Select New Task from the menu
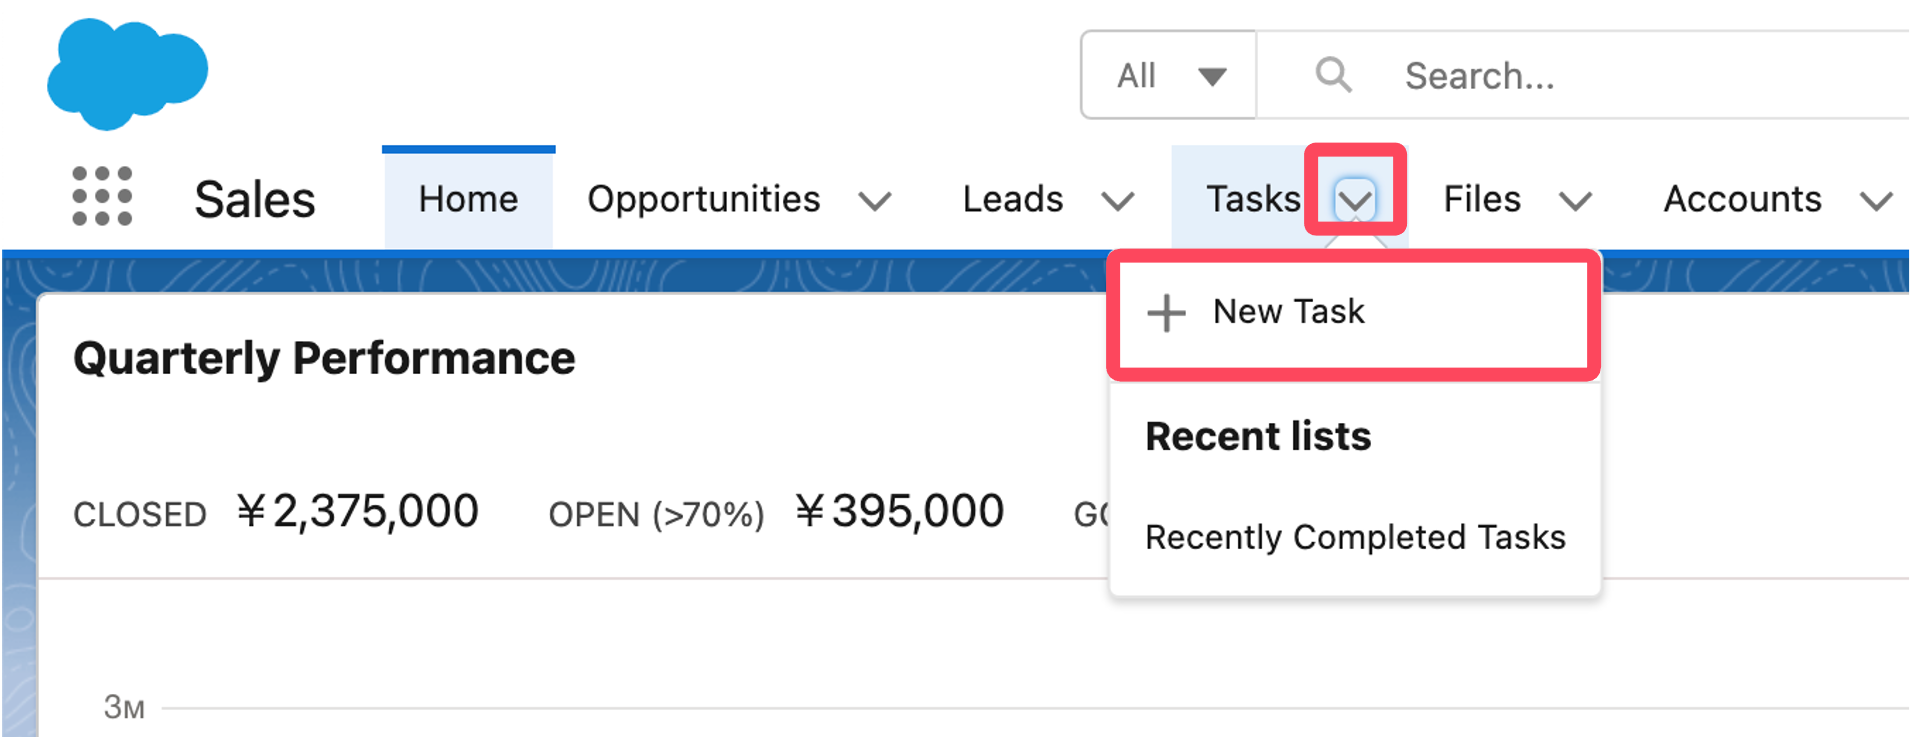The width and height of the screenshot is (1911, 737). [1288, 312]
